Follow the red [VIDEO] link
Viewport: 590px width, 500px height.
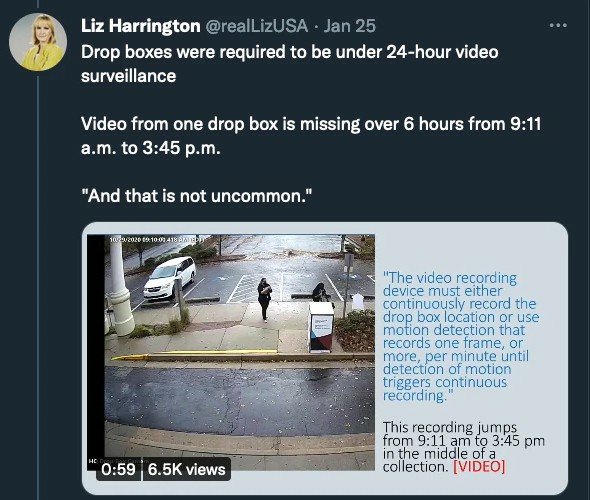(x=479, y=467)
